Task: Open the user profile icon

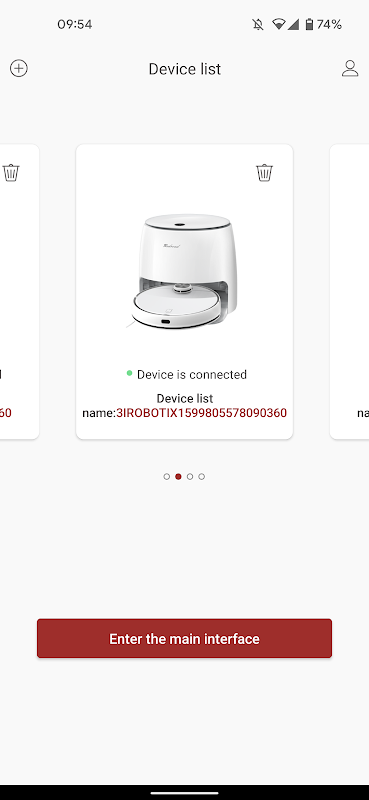Action: [350, 68]
